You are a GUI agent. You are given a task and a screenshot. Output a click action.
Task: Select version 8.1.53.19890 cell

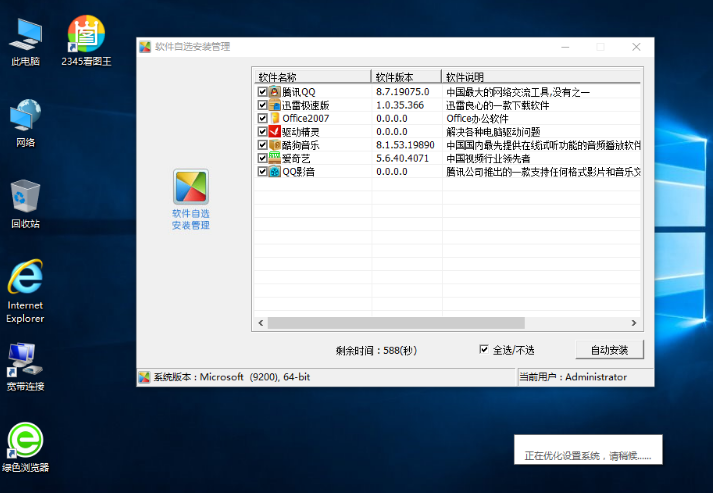tap(405, 145)
